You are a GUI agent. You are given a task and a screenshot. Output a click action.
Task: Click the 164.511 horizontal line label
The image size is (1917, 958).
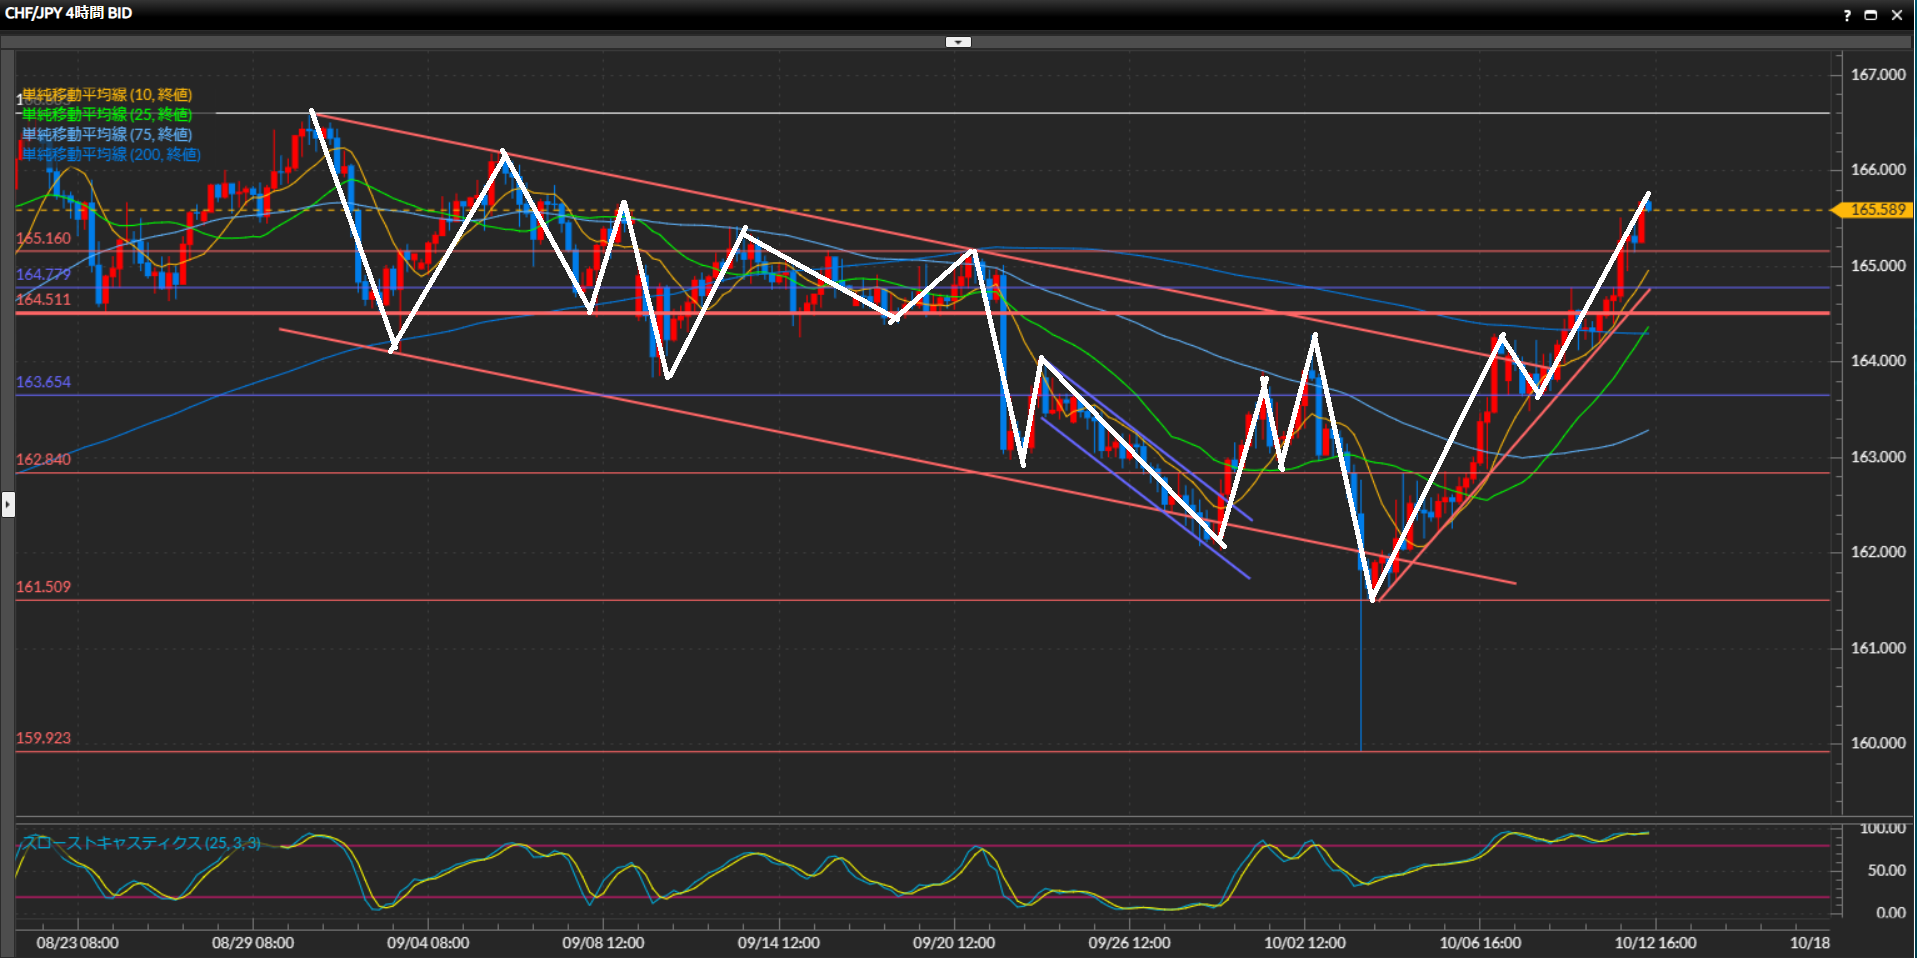click(44, 300)
